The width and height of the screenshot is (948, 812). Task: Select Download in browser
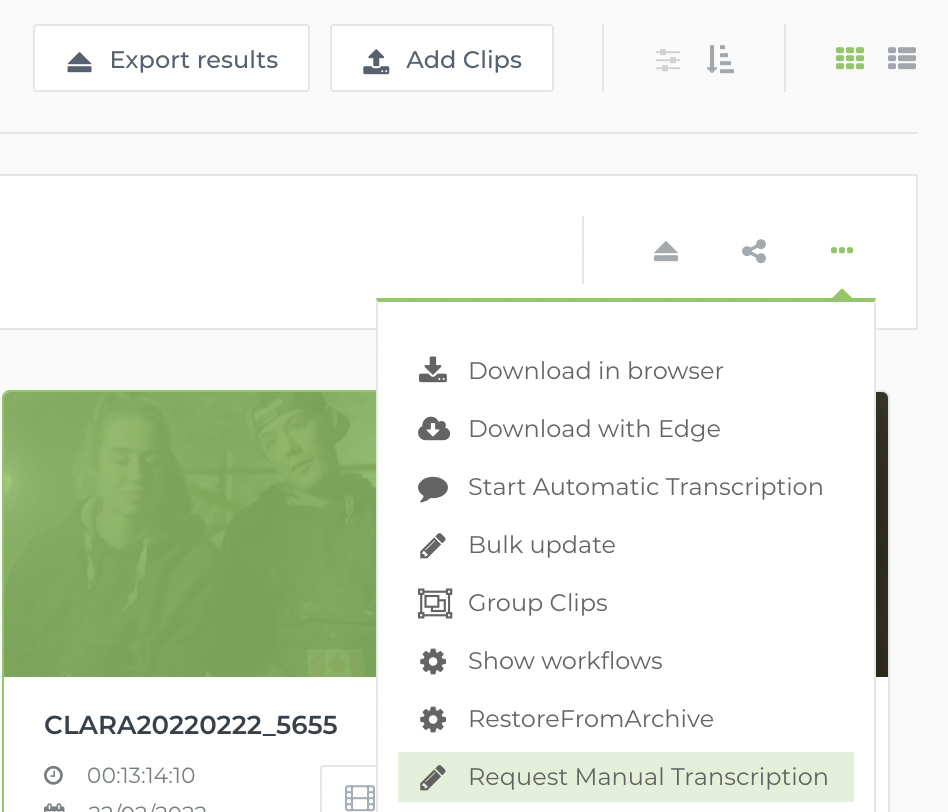pyautogui.click(x=595, y=371)
